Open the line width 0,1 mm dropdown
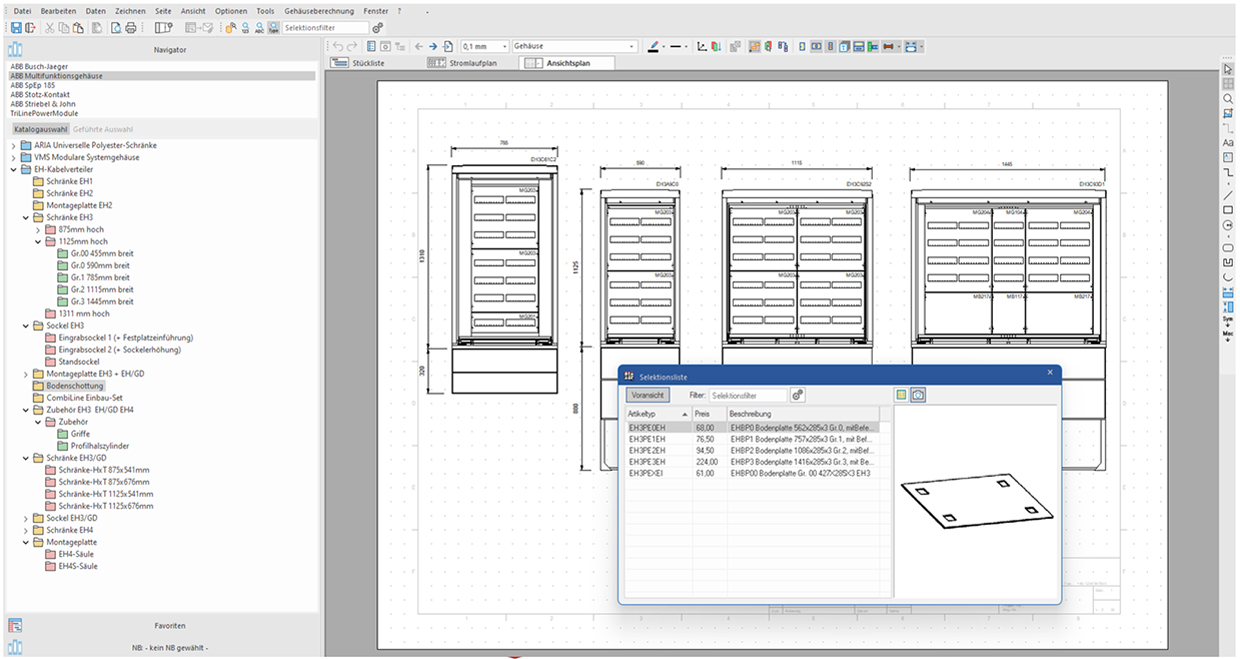Image resolution: width=1240 pixels, height=659 pixels. (x=503, y=47)
